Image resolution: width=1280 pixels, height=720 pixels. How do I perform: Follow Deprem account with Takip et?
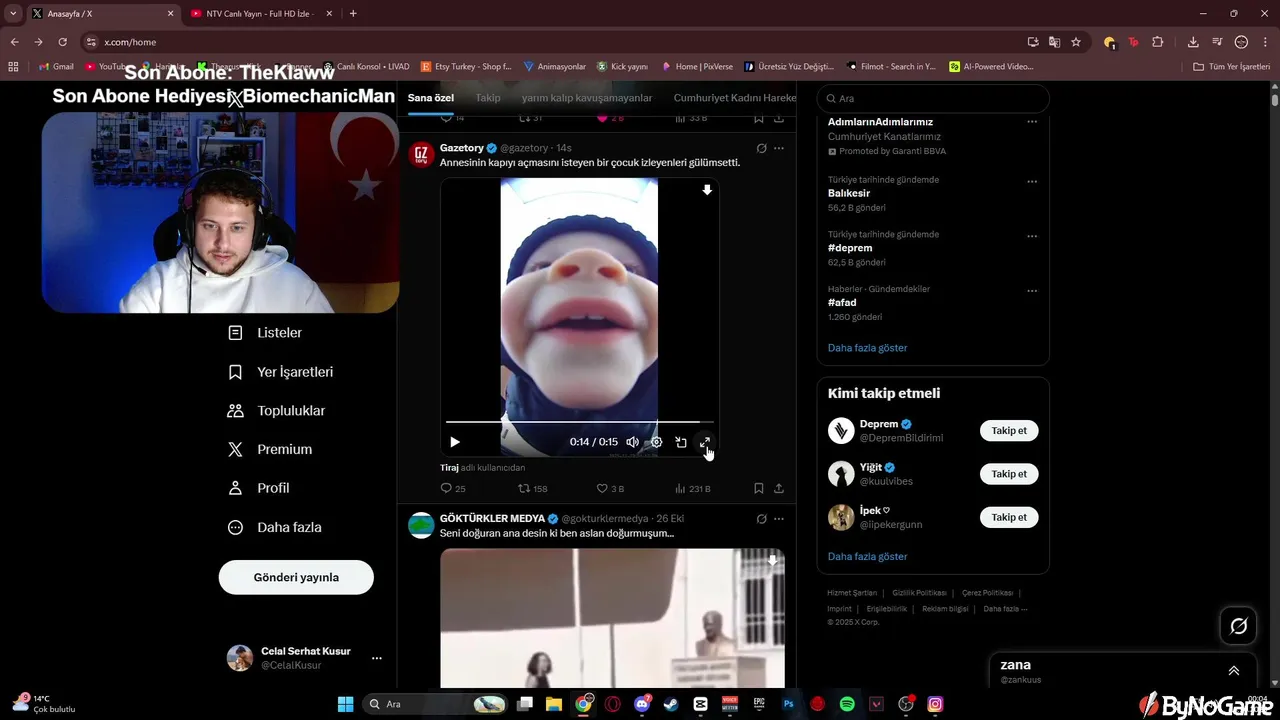coord(1009,431)
